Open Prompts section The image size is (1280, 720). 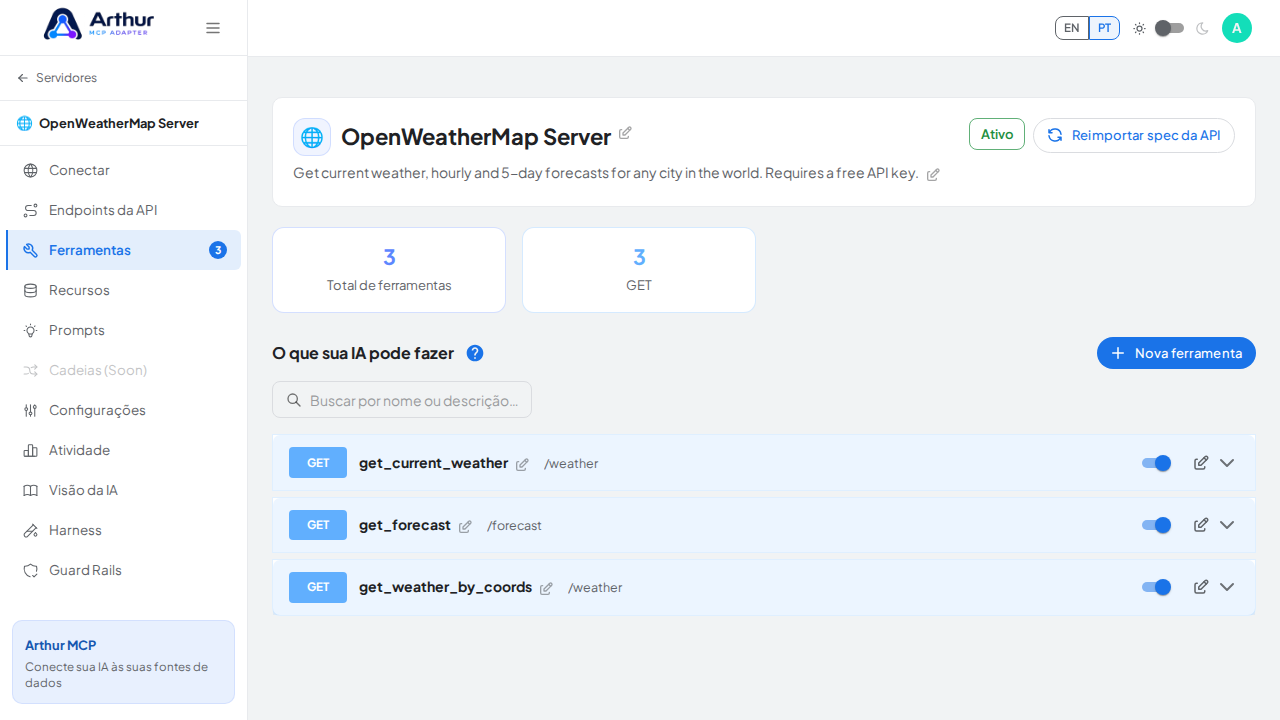123,330
